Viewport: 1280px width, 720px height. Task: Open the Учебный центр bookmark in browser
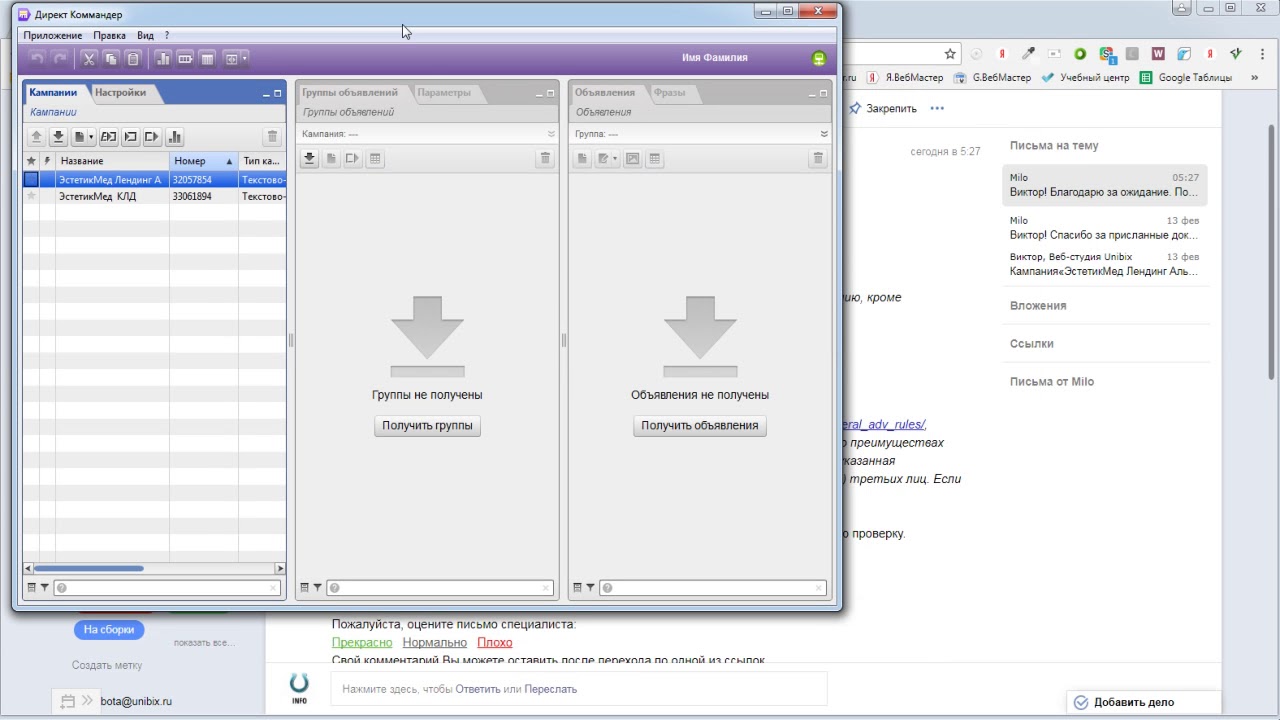point(1085,77)
